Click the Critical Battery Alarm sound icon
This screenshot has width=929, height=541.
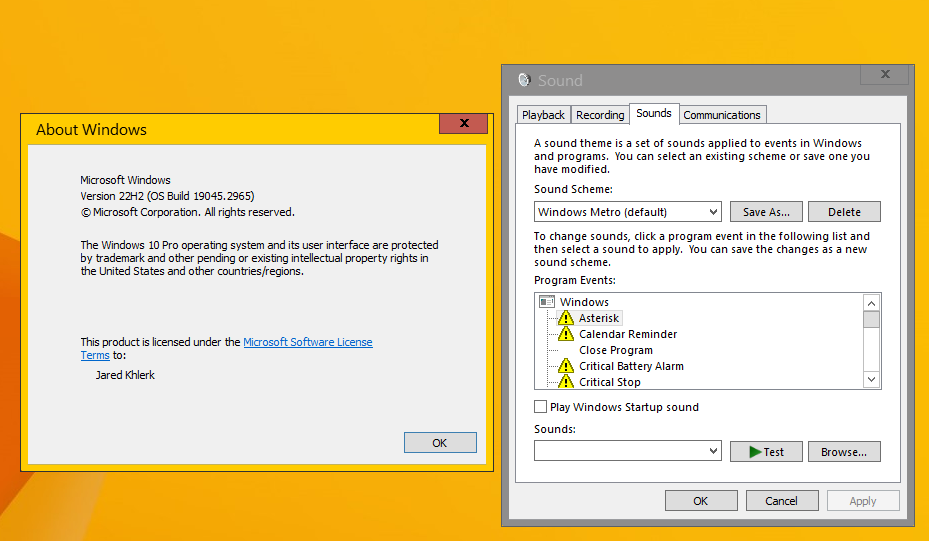[x=566, y=366]
